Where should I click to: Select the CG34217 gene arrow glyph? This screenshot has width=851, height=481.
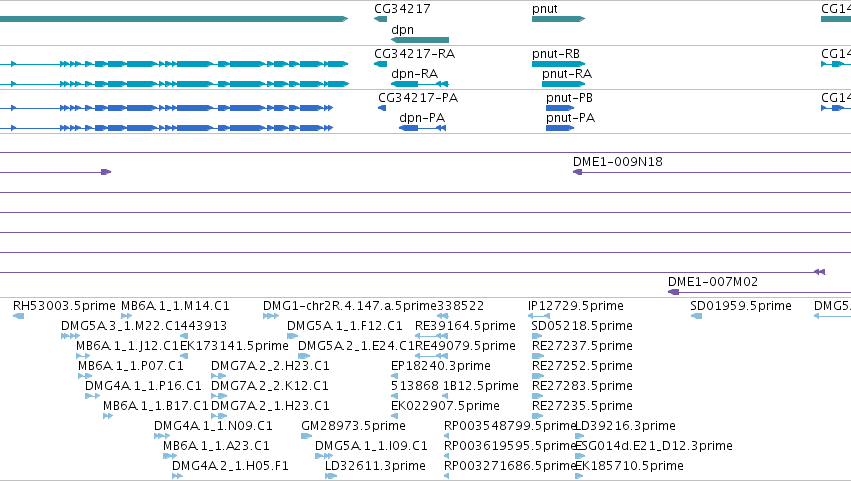[x=380, y=19]
